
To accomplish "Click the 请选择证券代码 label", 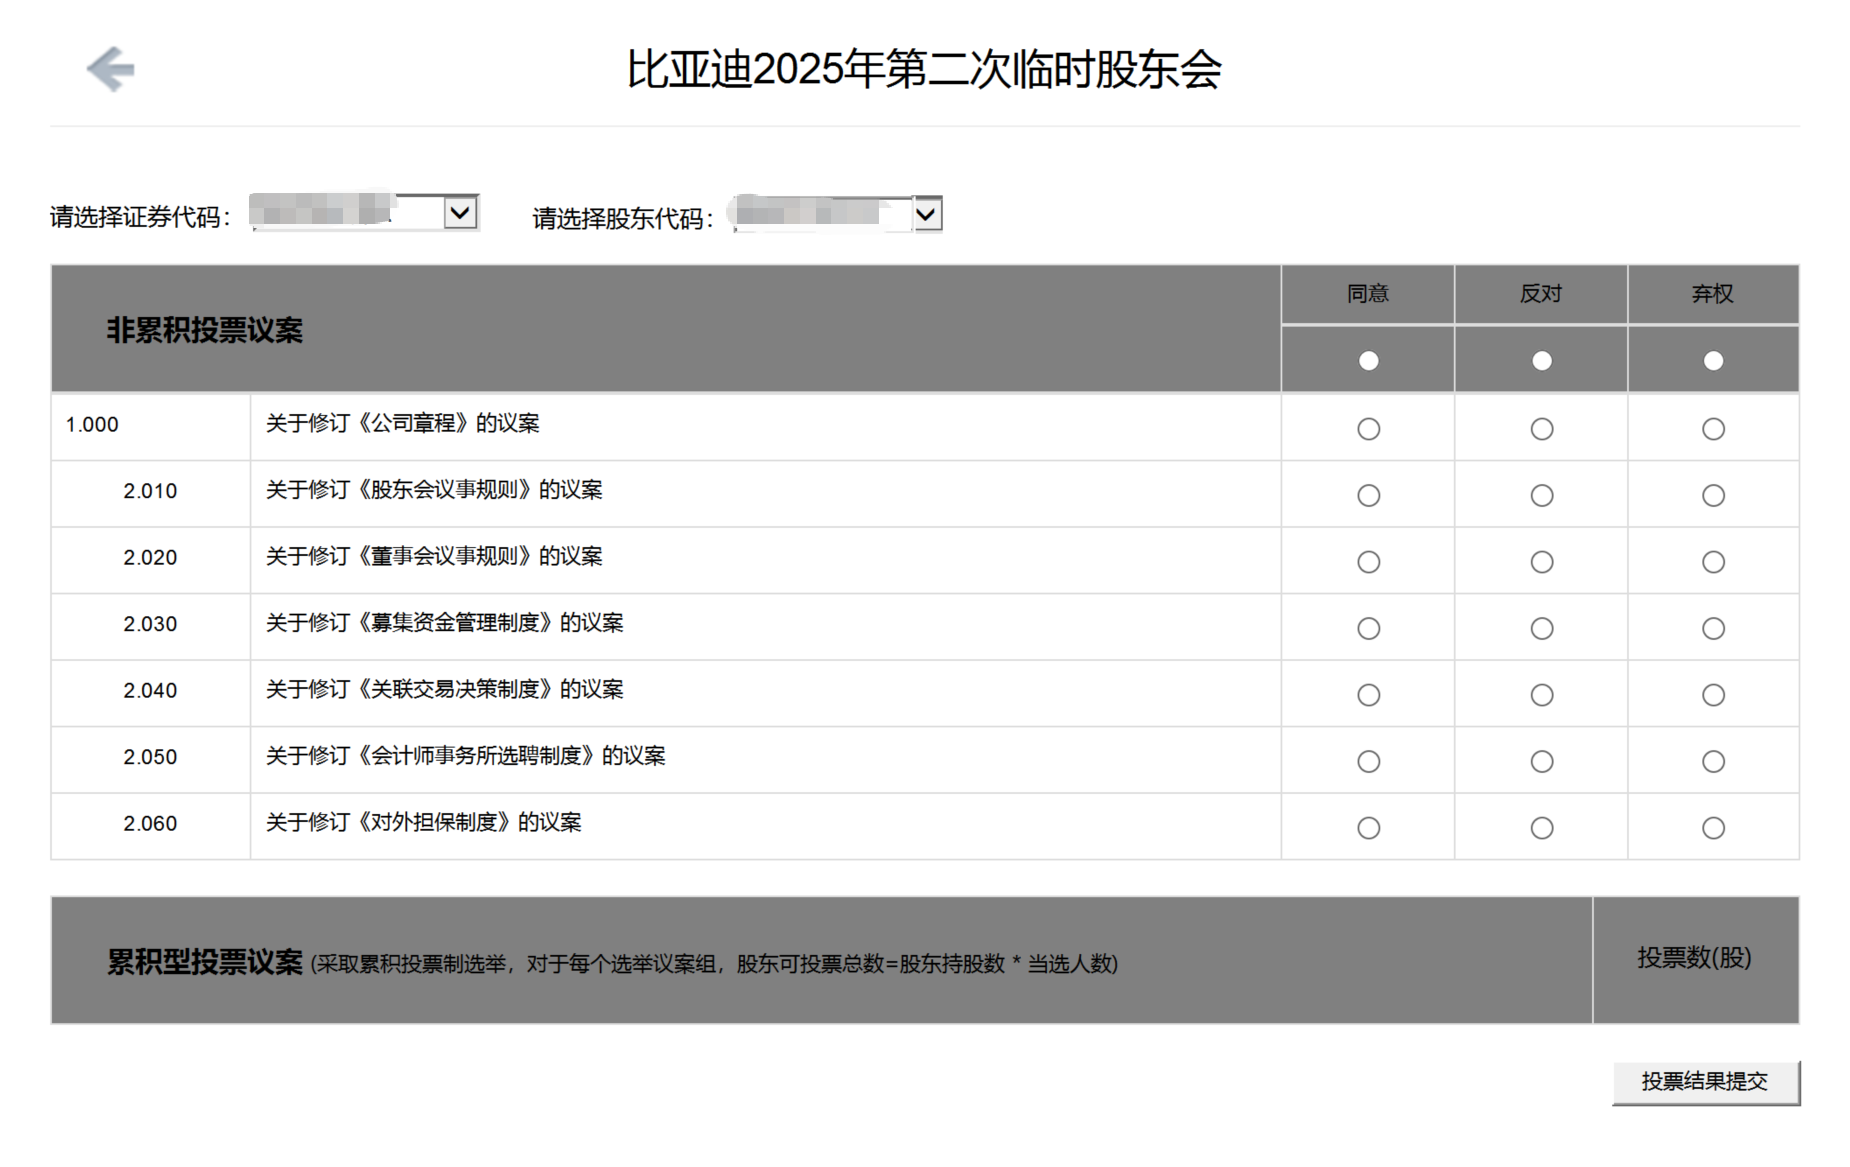I will tap(141, 217).
